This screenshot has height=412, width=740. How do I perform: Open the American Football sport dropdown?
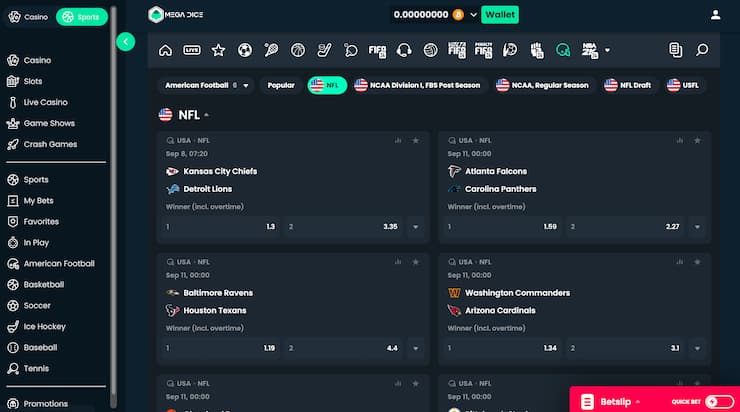click(206, 85)
